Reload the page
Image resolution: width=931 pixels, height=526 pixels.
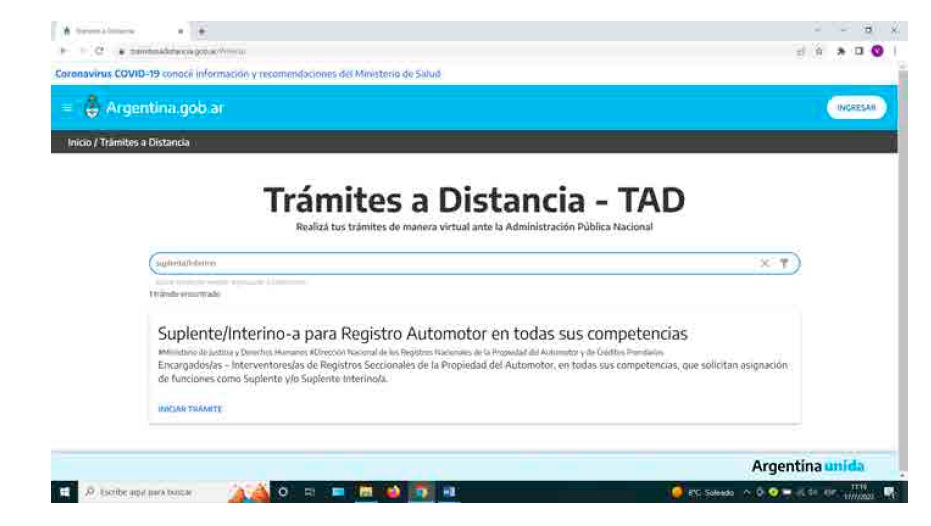coord(99,51)
